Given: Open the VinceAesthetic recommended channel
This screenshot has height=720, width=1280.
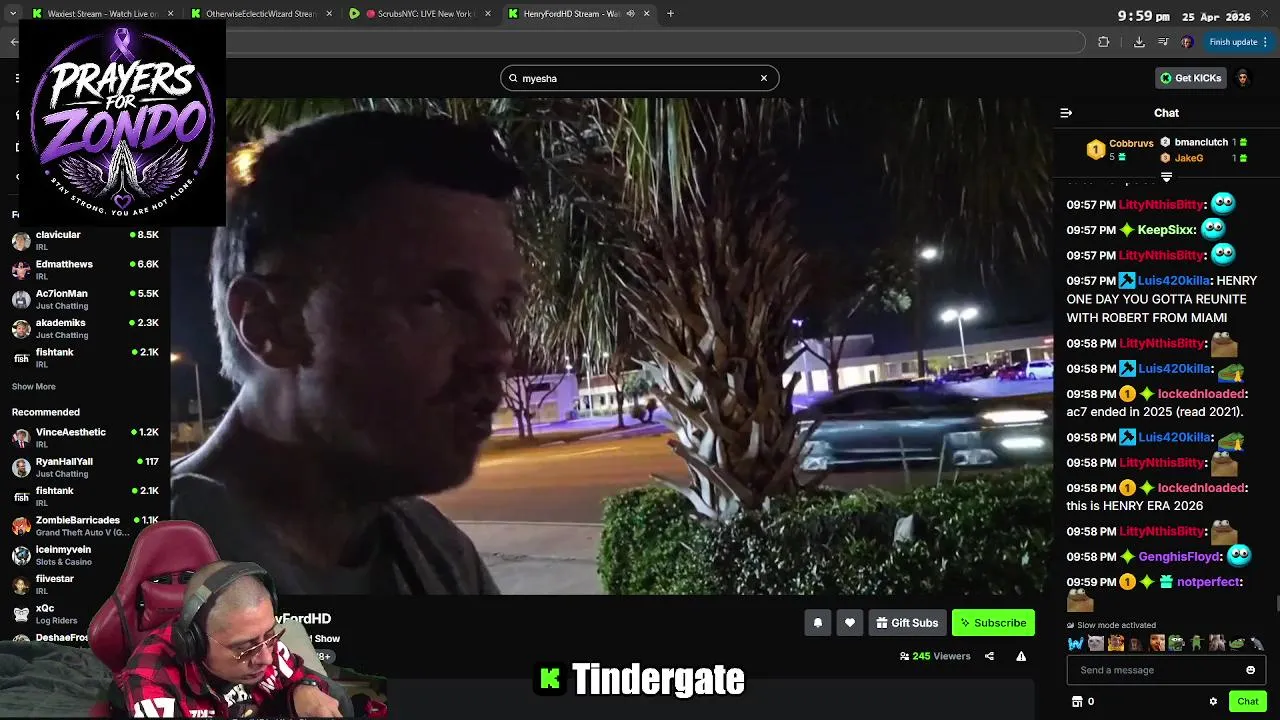Looking at the screenshot, I should pos(85,438).
